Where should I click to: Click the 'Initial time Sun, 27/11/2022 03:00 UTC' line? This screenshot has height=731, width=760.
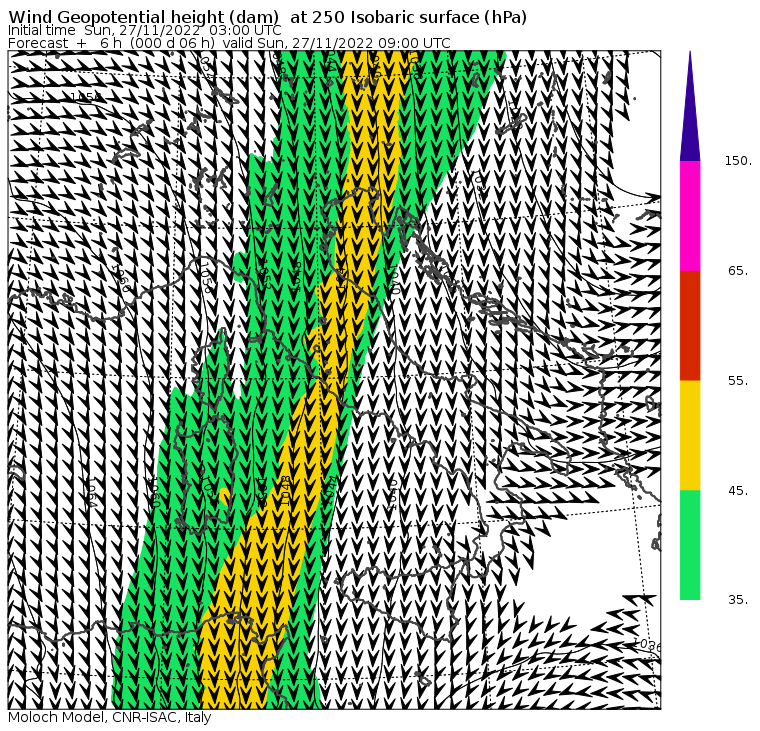(144, 30)
